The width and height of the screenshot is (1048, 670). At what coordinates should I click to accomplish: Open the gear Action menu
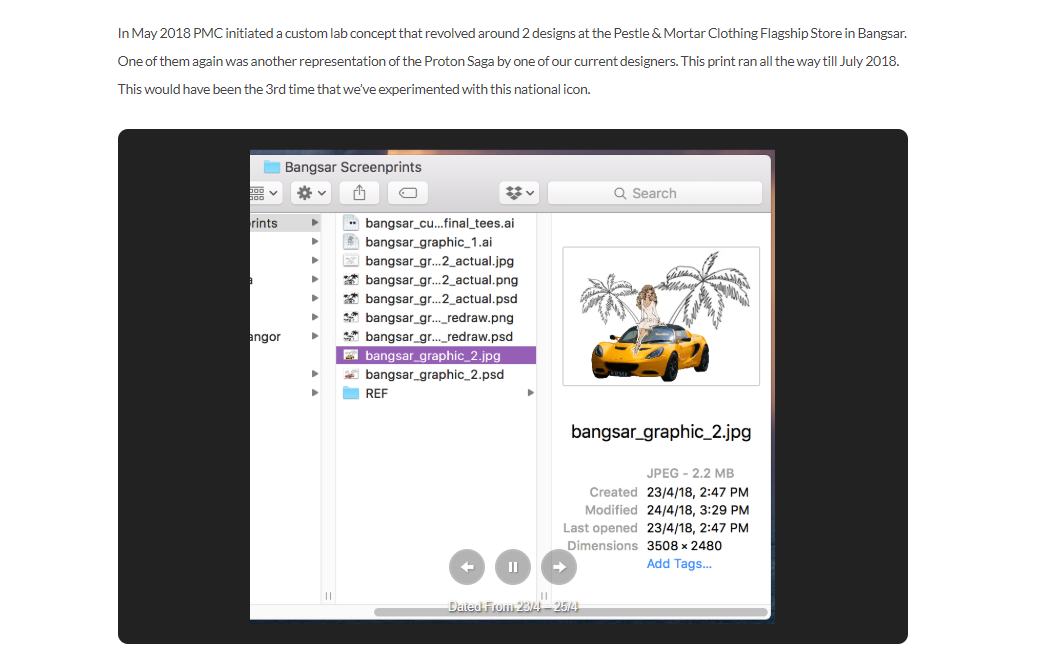pyautogui.click(x=310, y=193)
